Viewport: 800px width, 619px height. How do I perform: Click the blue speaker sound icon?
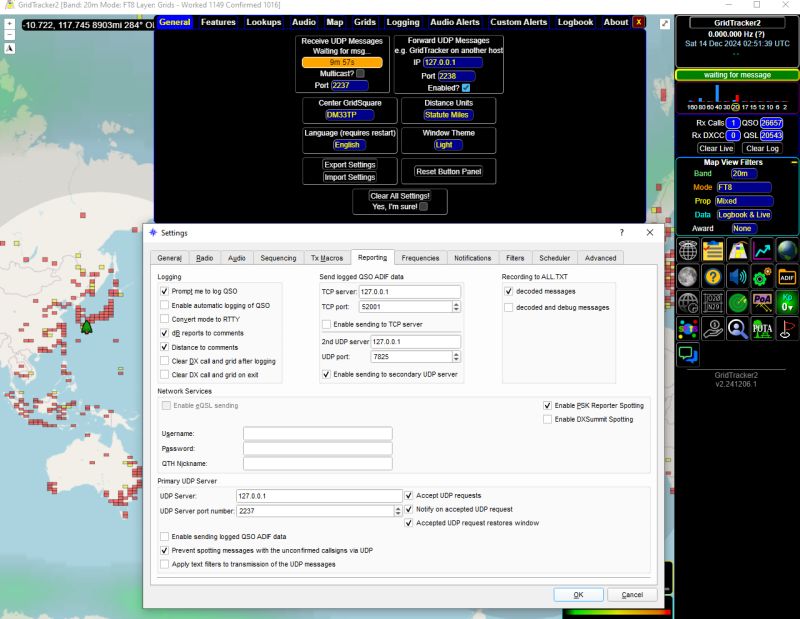coord(738,277)
